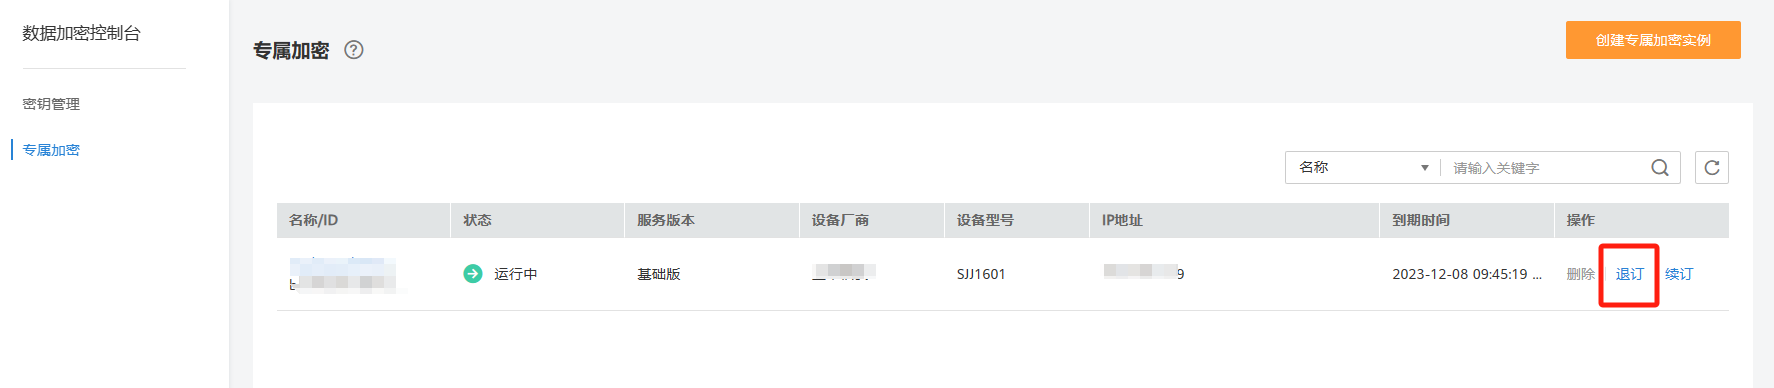This screenshot has height=388, width=1774.
Task: Click the 数据加密控制台 title
Action: [x=82, y=33]
